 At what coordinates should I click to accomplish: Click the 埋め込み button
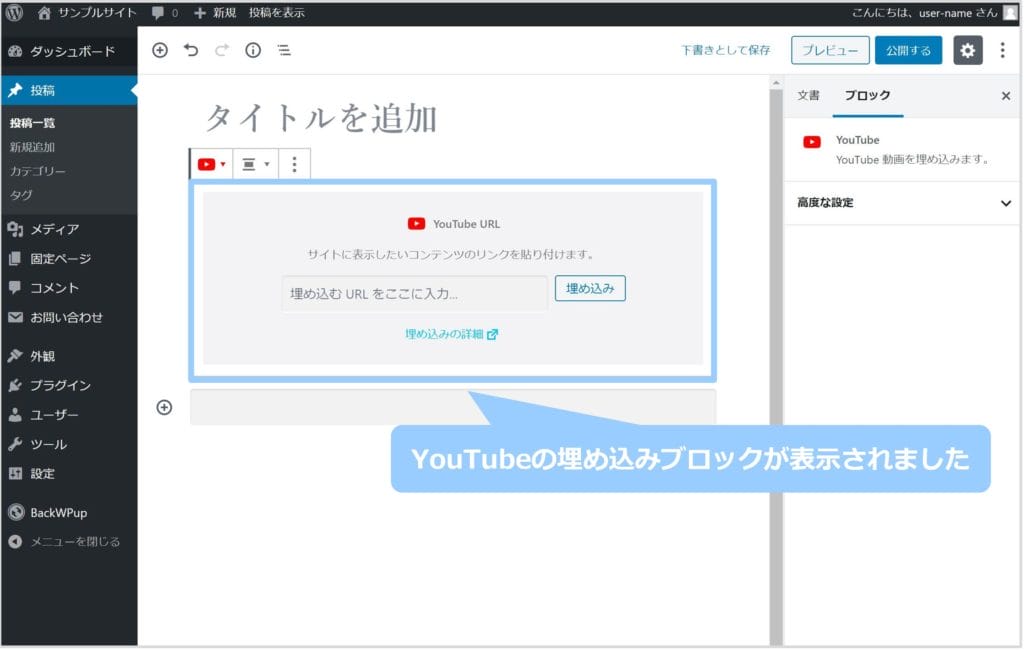point(590,288)
